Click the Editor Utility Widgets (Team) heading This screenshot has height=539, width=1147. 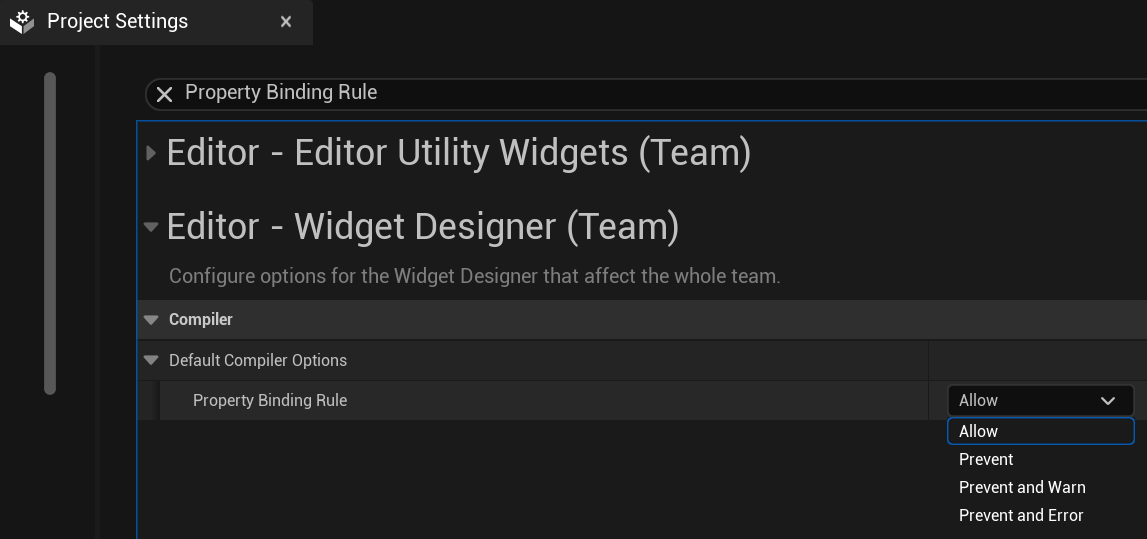[459, 153]
